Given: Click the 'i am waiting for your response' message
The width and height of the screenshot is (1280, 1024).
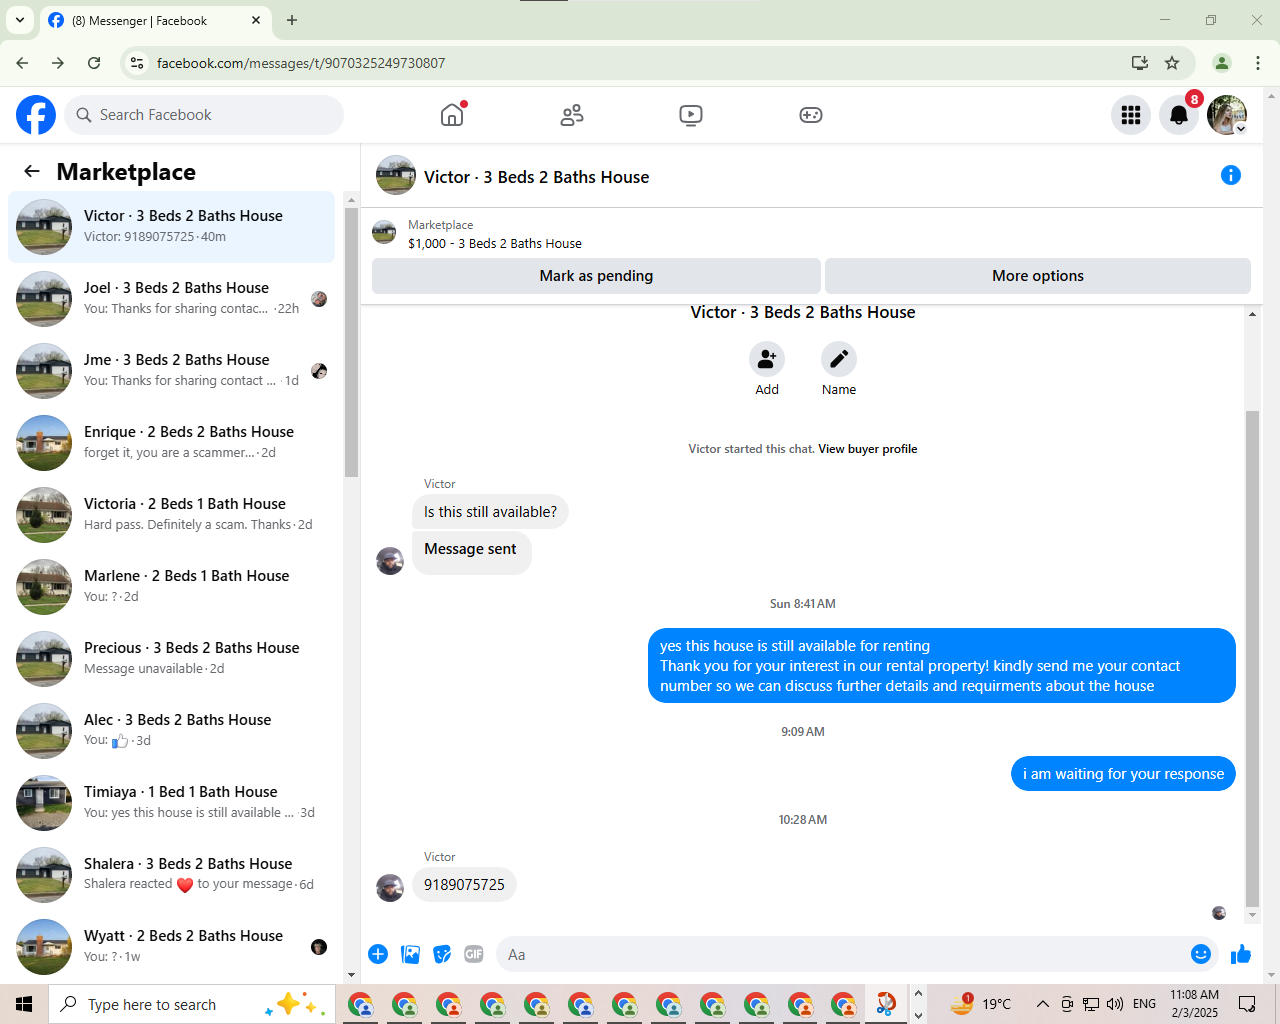Looking at the screenshot, I should pyautogui.click(x=1123, y=774).
